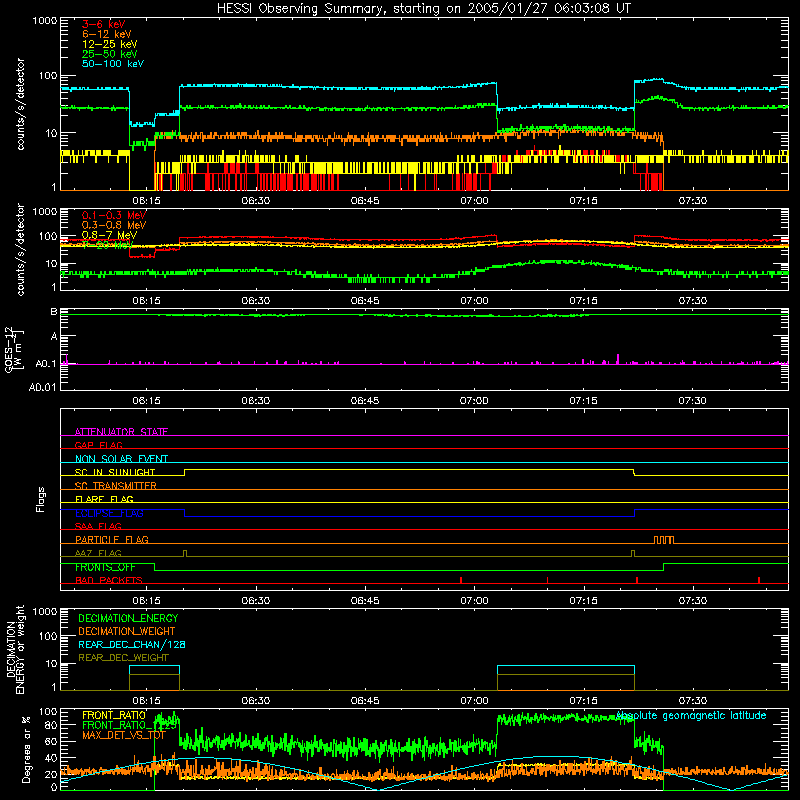Select the 50-100 keV legend label
The height and width of the screenshot is (800, 800).
pyautogui.click(x=113, y=63)
